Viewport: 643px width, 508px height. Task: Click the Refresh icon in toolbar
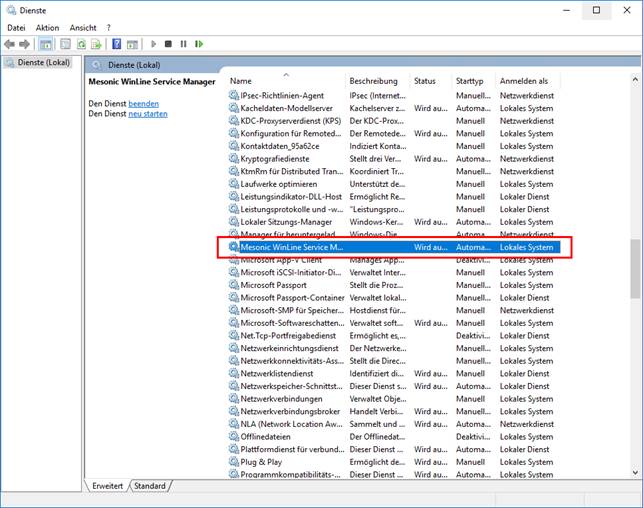pyautogui.click(x=80, y=44)
